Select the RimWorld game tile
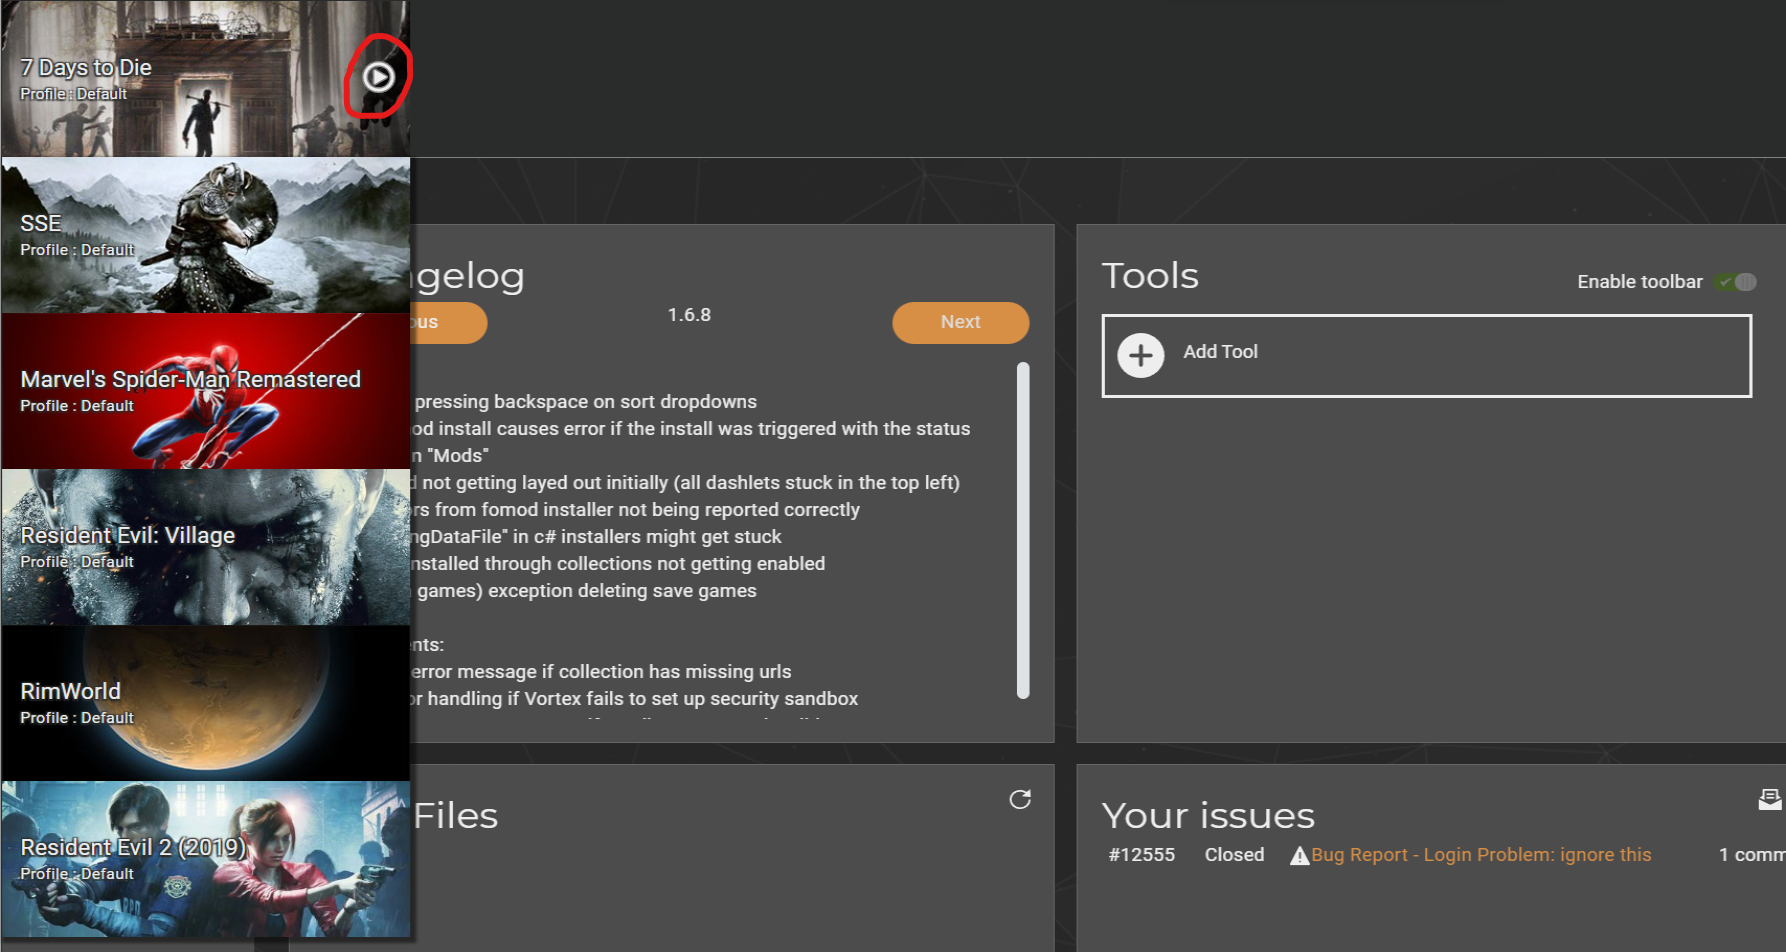 (x=205, y=700)
